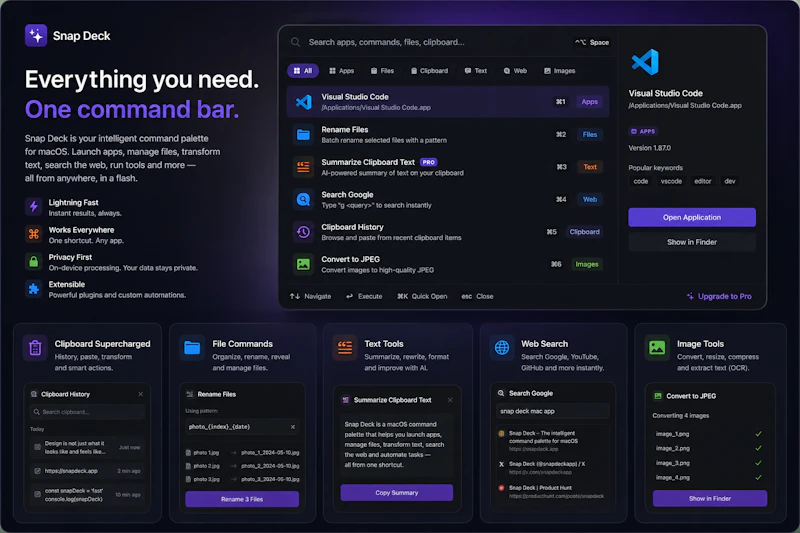This screenshot has height=533, width=800.
Task: Switch to the Apps filter tab
Action: pyautogui.click(x=341, y=71)
